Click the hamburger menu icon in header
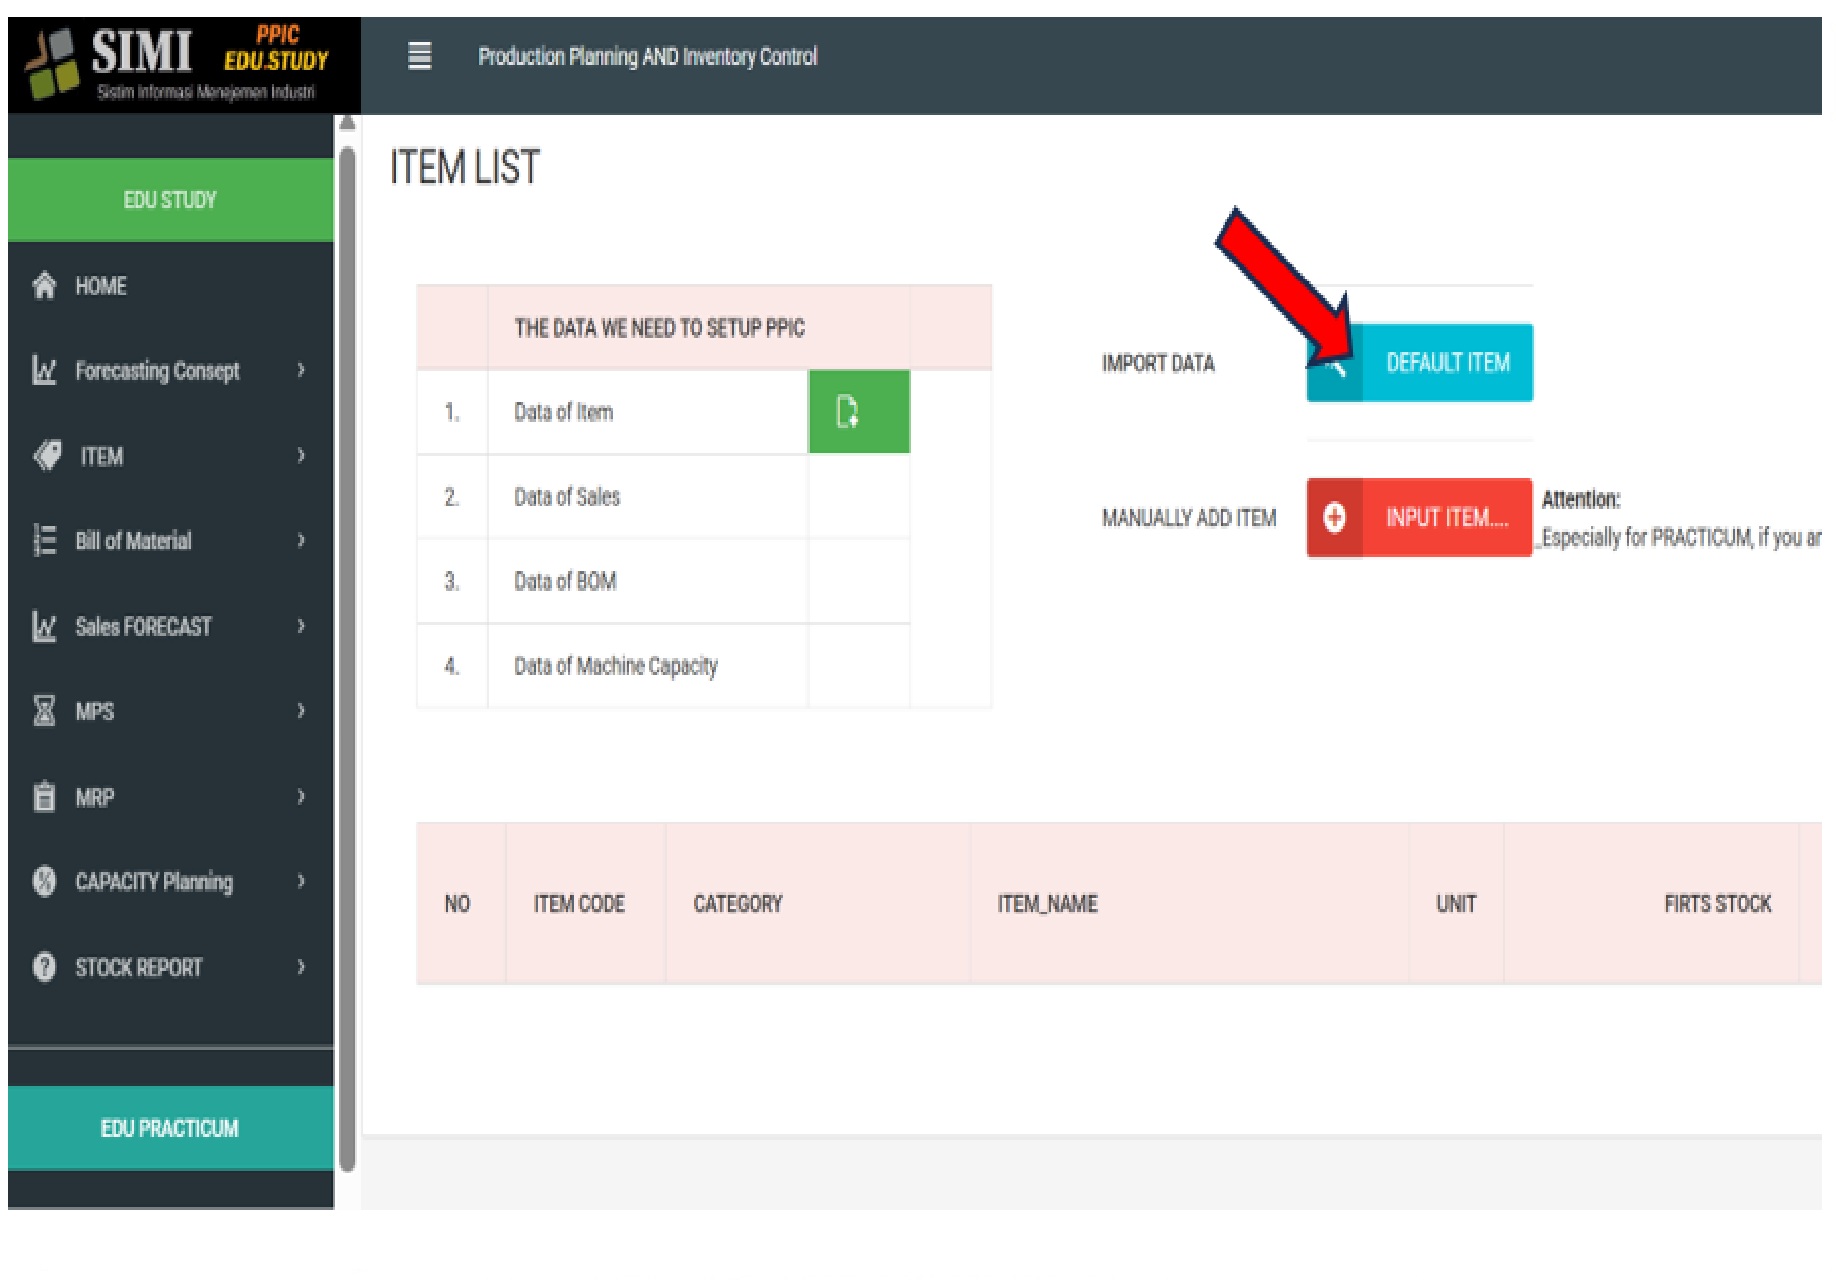This screenshot has height=1280, width=1836. (420, 56)
